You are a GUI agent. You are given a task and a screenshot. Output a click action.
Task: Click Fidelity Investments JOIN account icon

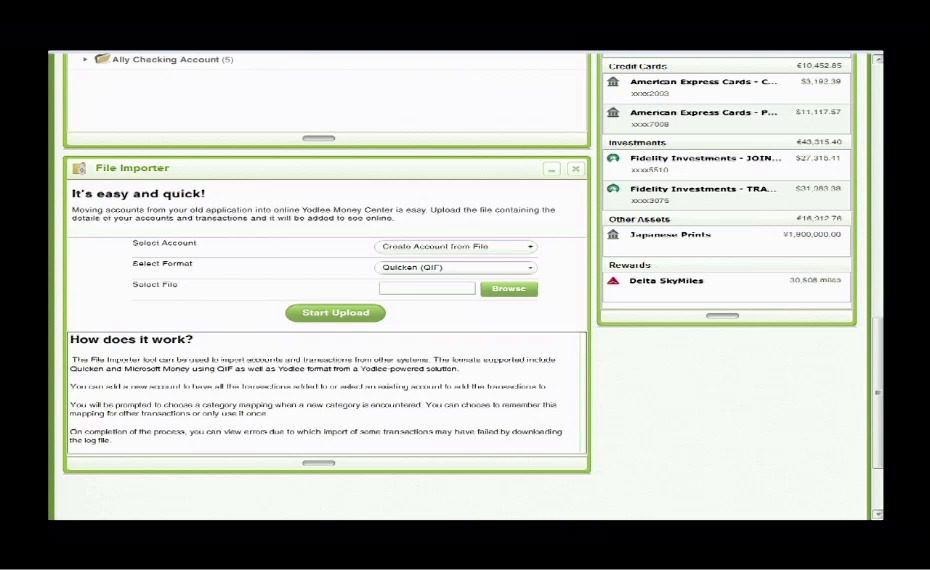(x=613, y=158)
